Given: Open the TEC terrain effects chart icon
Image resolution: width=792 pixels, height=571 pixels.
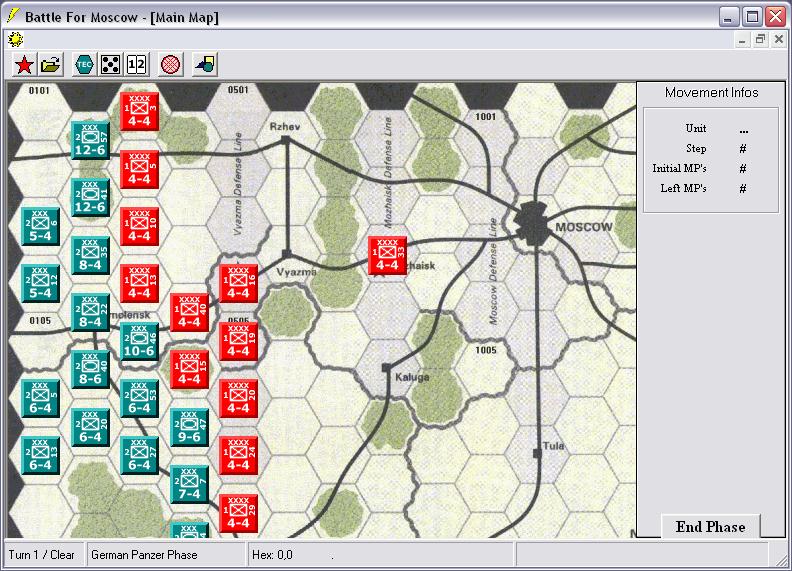Looking at the screenshot, I should click(x=84, y=65).
